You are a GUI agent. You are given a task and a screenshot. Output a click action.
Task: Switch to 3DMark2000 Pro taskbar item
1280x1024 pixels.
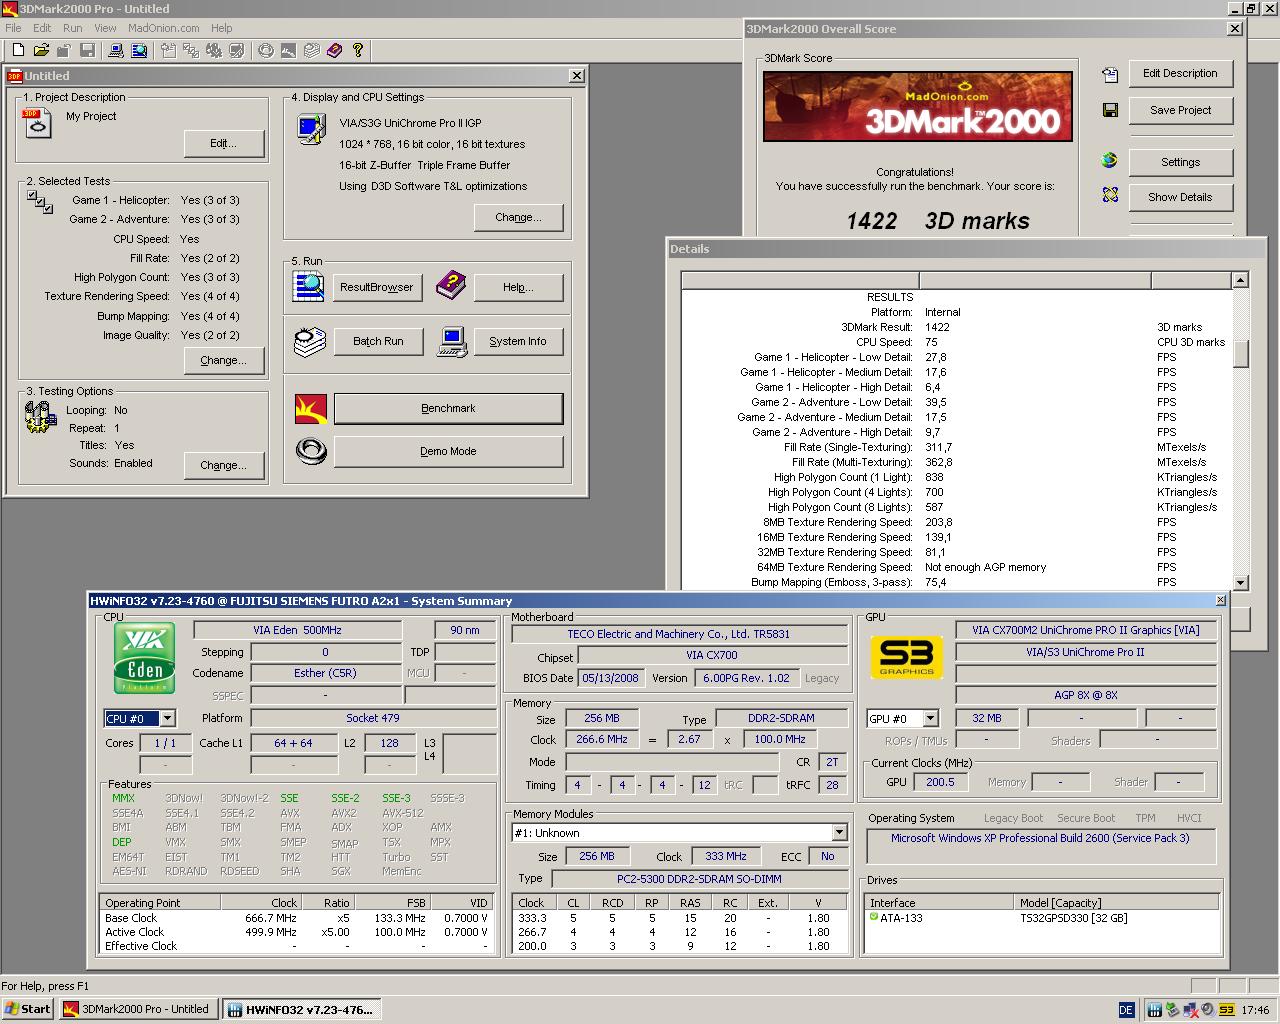click(138, 1009)
